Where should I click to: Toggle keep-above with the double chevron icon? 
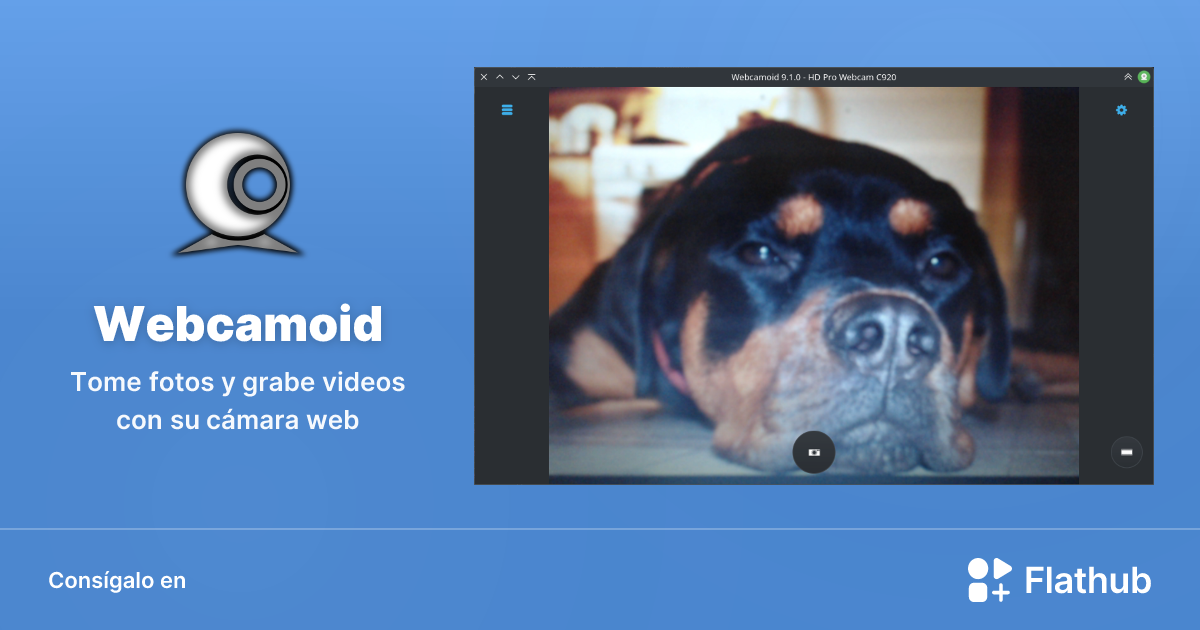coord(1128,76)
